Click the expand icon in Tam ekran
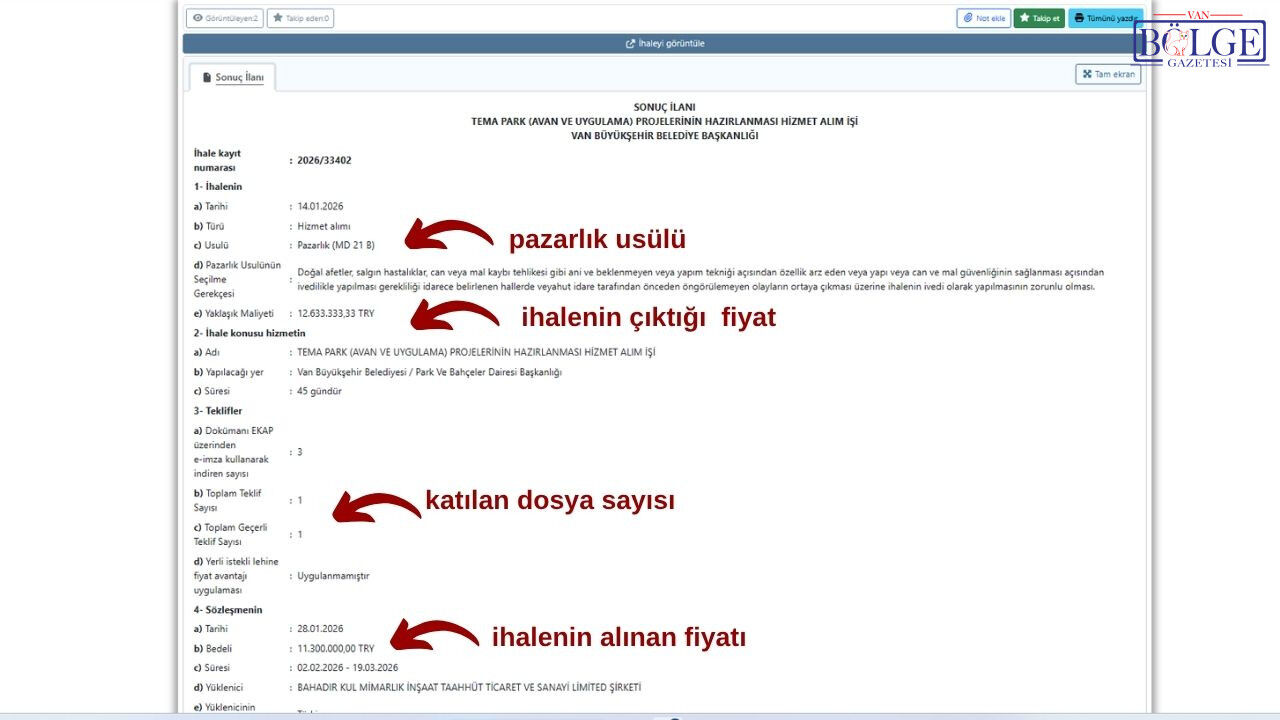The width and height of the screenshot is (1280, 720). (x=1087, y=74)
